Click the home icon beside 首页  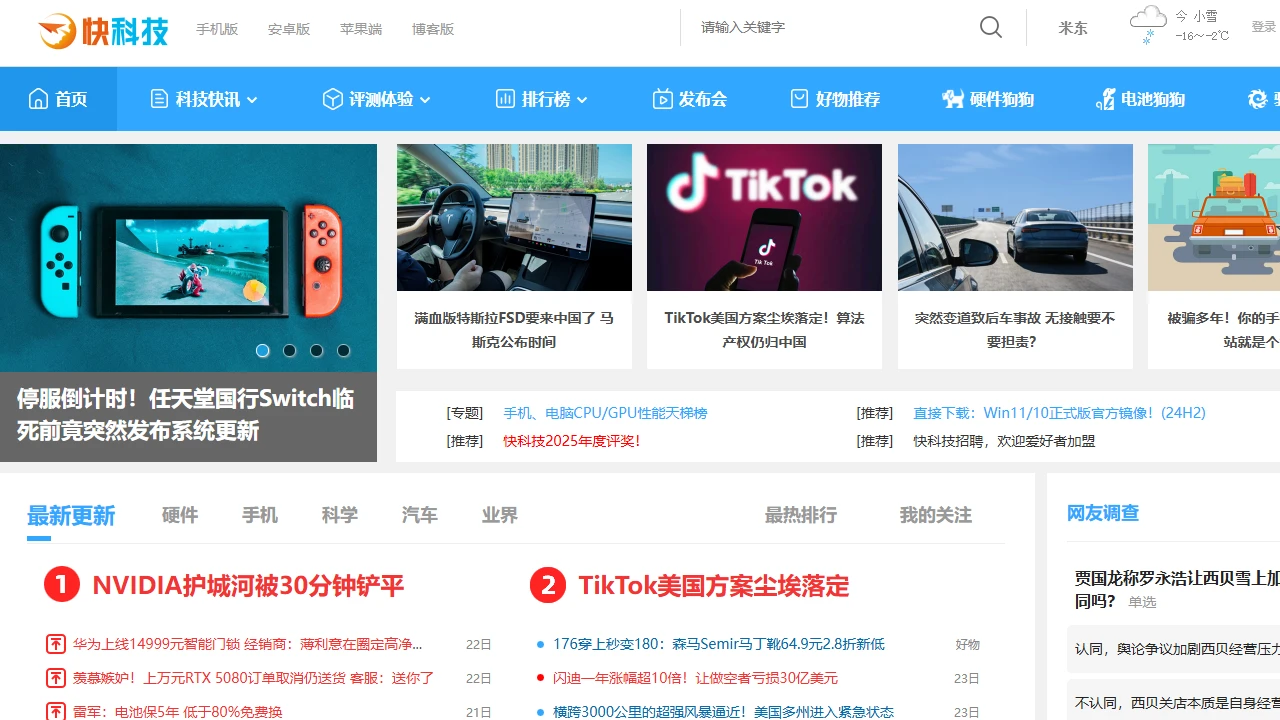click(38, 98)
